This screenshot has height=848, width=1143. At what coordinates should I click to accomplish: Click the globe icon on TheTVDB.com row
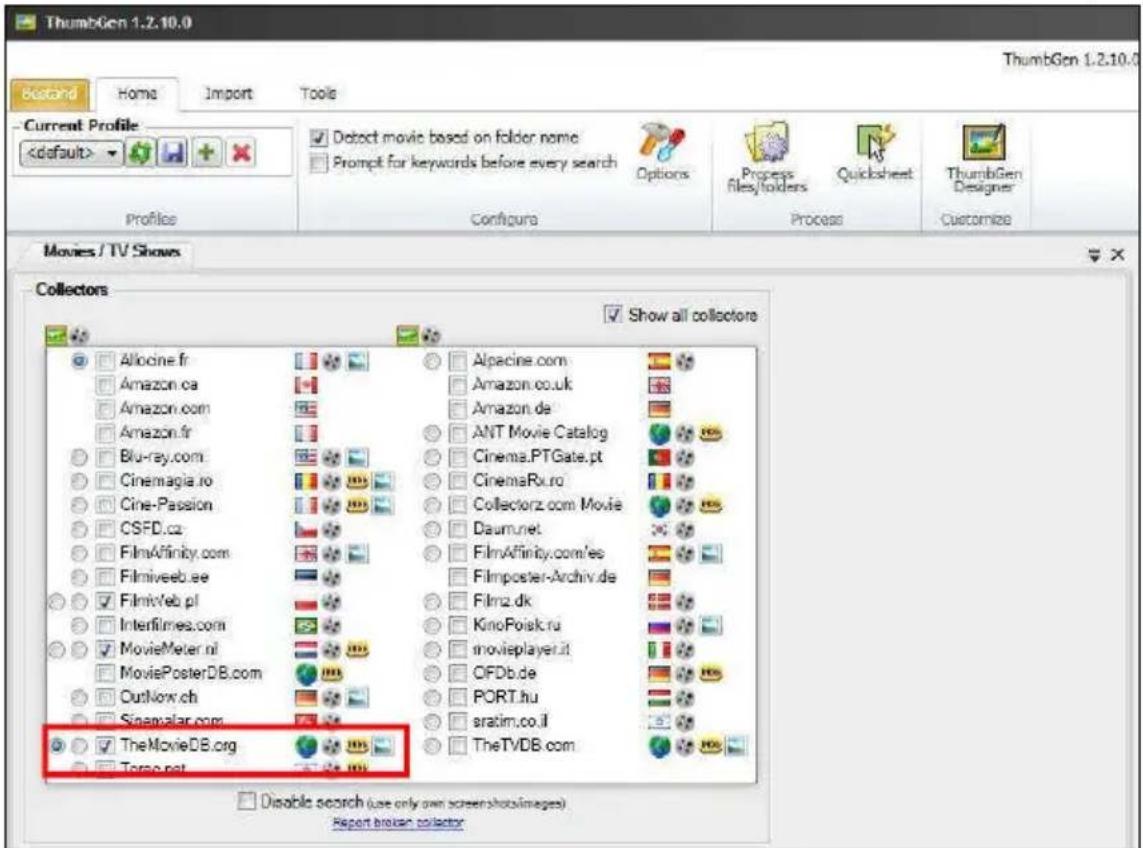(x=659, y=746)
